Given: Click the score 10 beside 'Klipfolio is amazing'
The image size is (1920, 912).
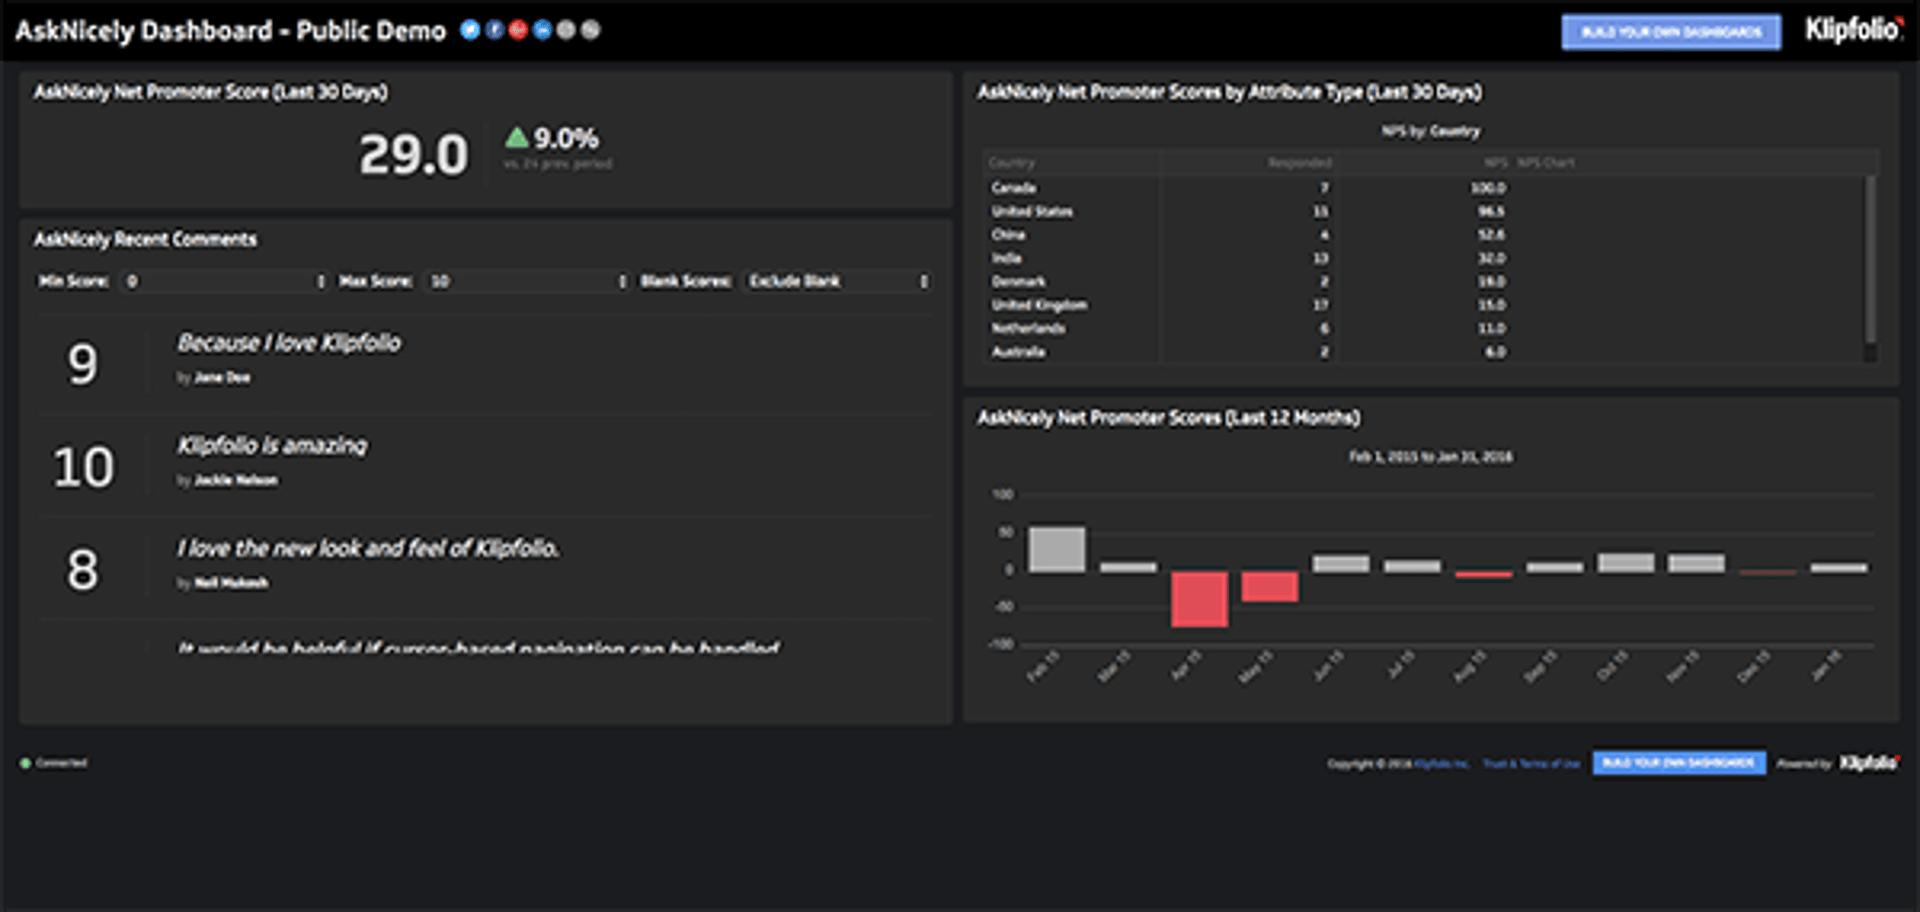Looking at the screenshot, I should pyautogui.click(x=83, y=468).
